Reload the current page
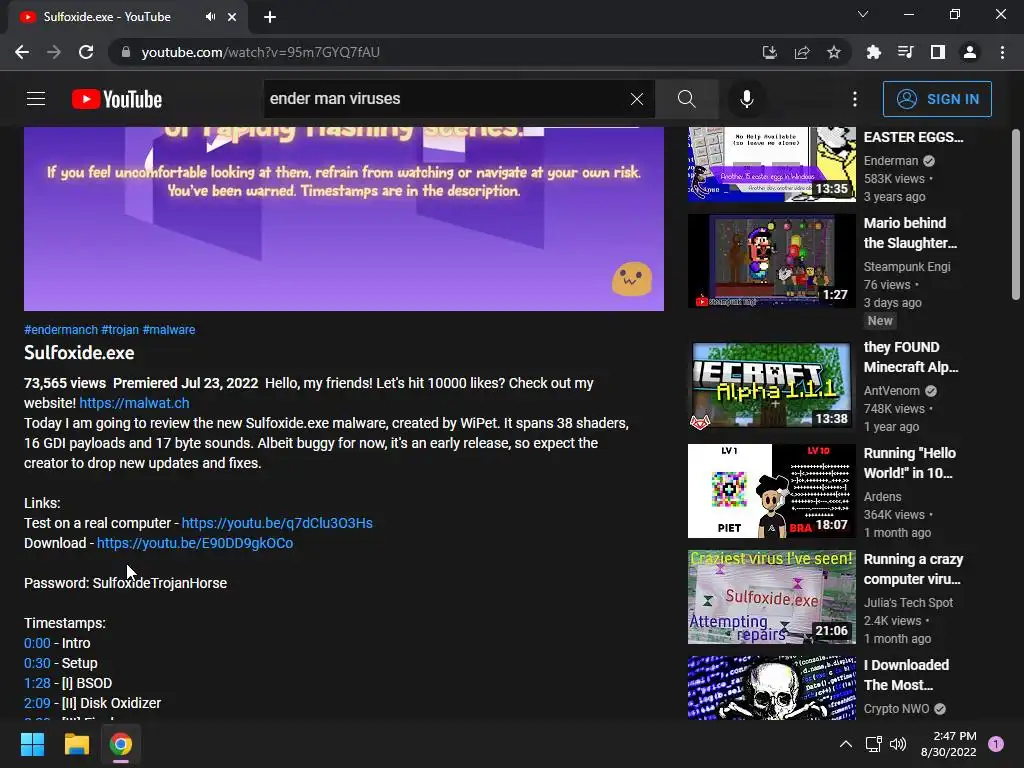This screenshot has width=1024, height=768. click(86, 52)
